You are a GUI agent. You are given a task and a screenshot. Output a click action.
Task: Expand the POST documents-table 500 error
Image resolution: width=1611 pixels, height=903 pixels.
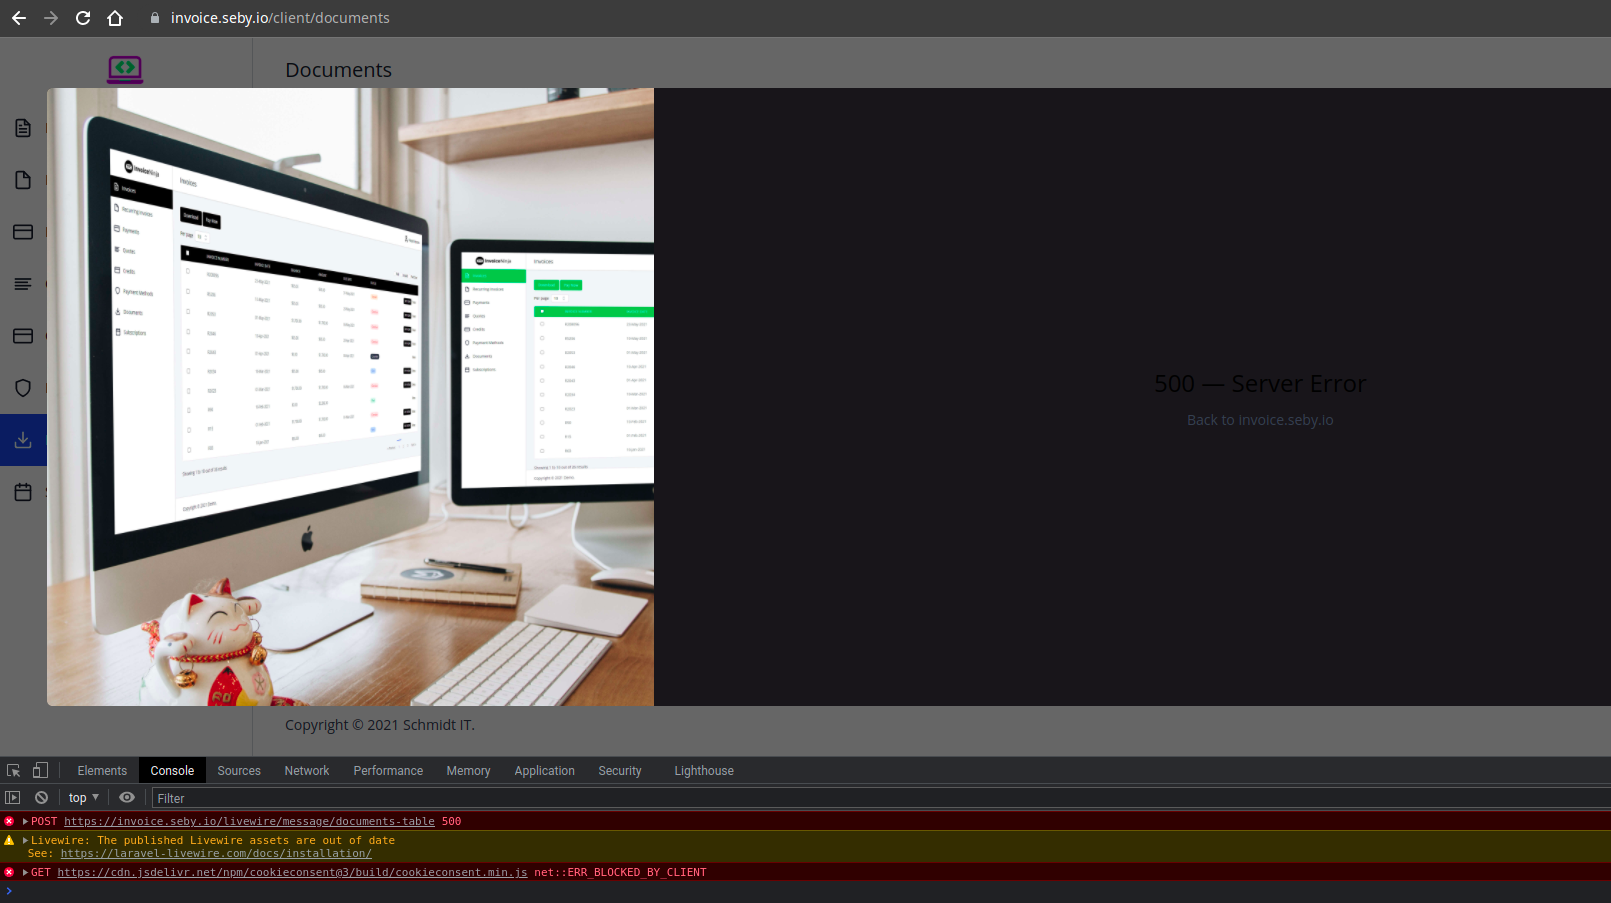pyautogui.click(x=24, y=820)
